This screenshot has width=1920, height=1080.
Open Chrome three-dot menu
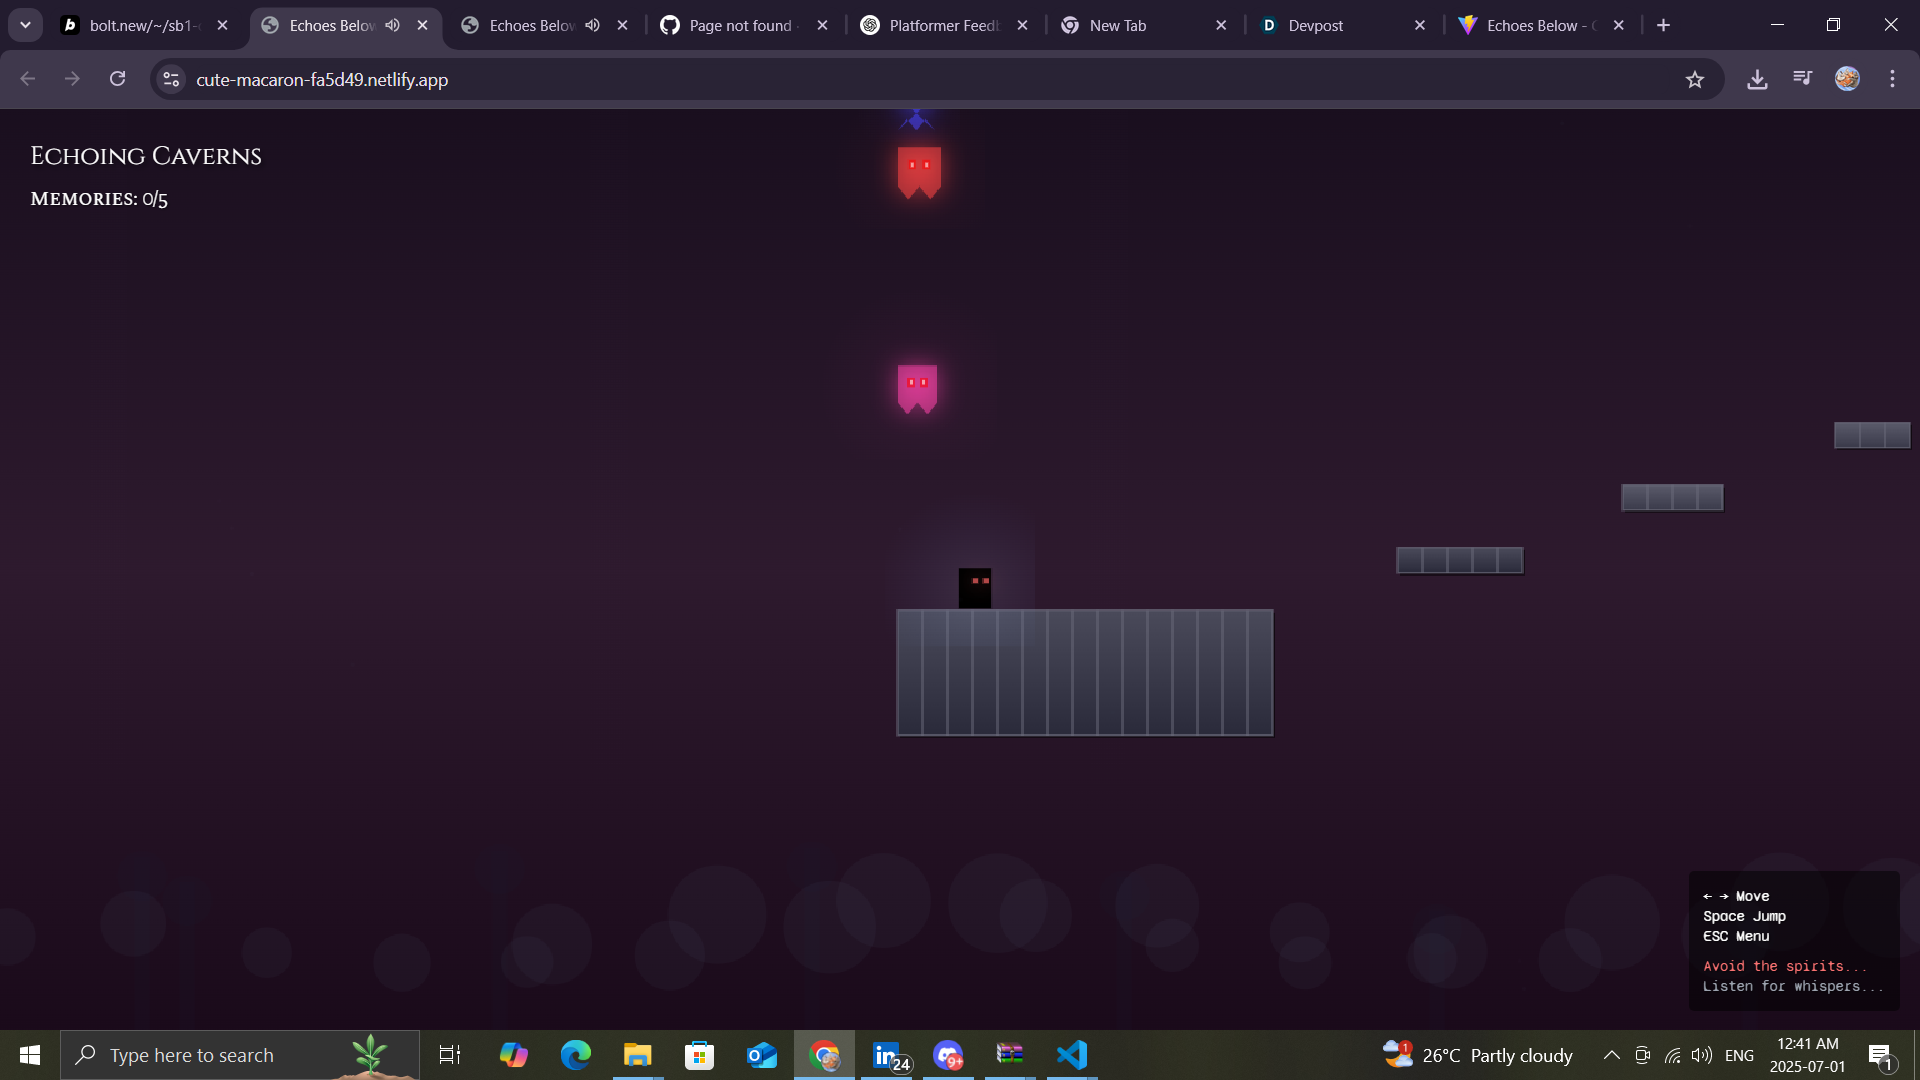(x=1892, y=79)
